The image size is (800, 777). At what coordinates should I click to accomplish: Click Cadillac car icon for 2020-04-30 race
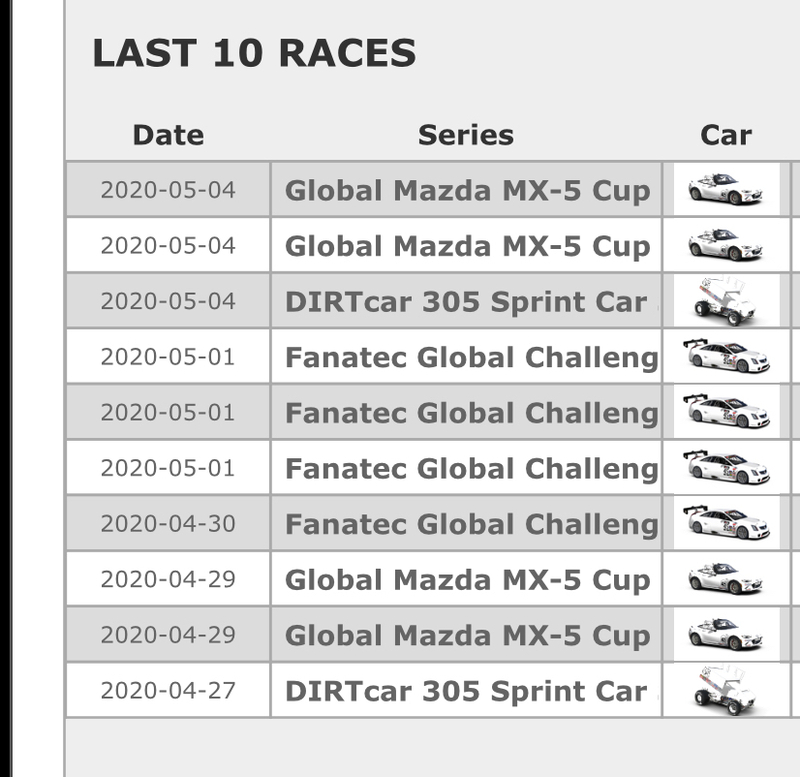(x=727, y=523)
